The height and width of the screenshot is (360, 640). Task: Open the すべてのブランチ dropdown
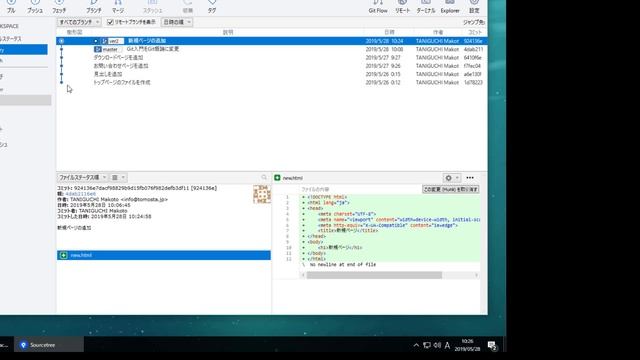click(x=78, y=22)
